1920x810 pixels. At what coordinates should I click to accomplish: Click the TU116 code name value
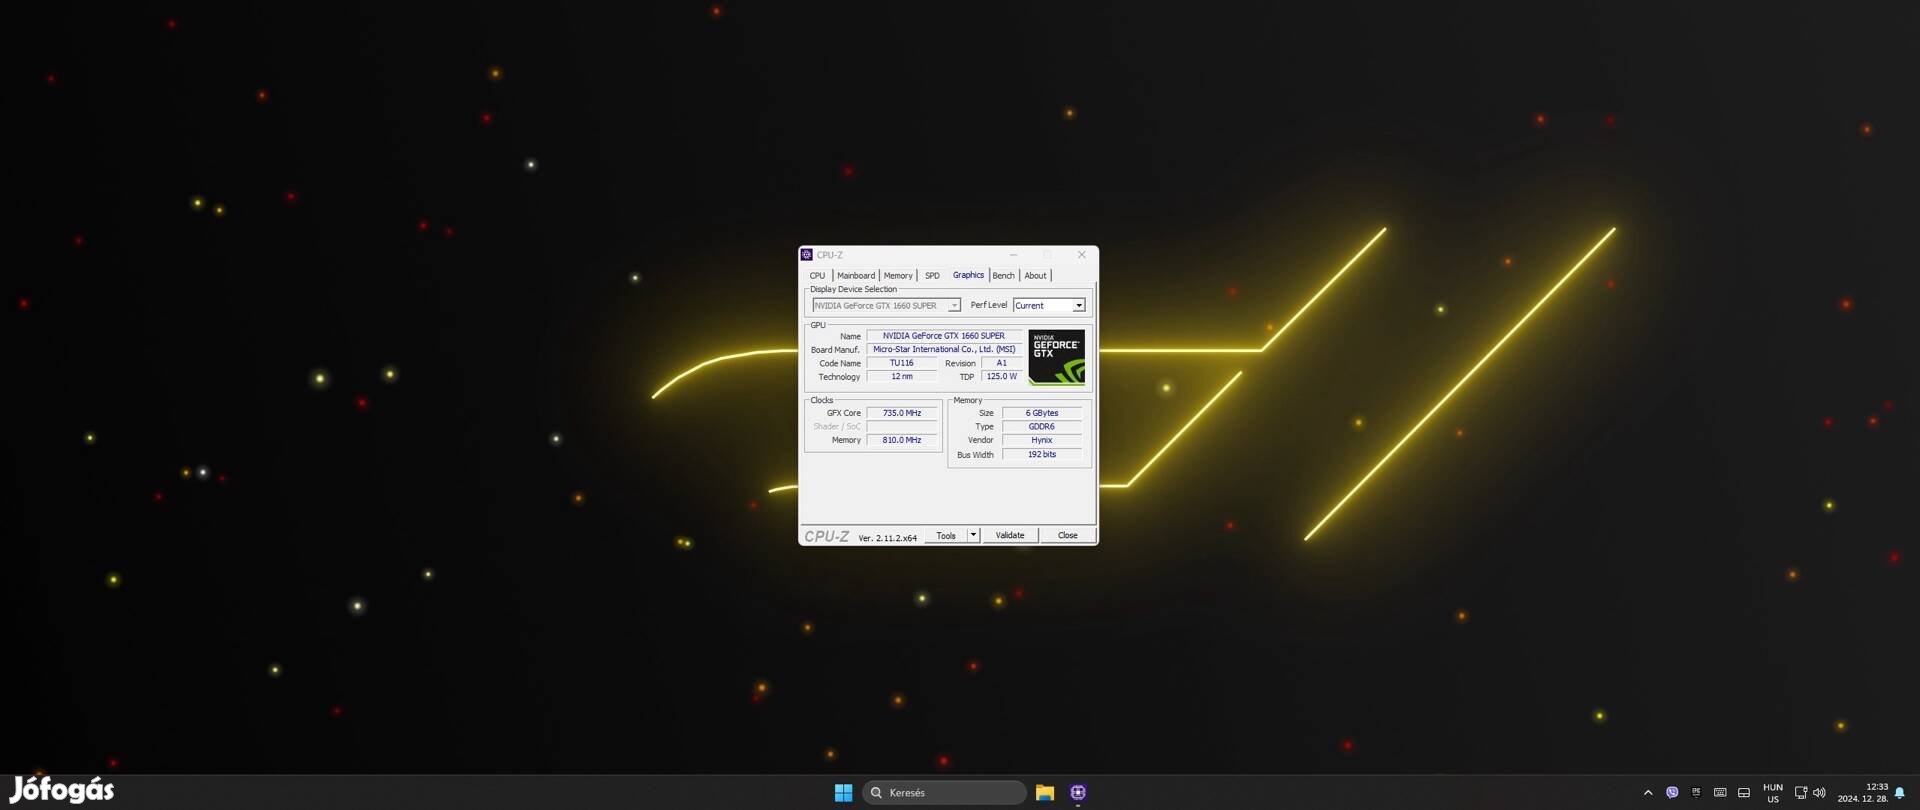point(902,363)
